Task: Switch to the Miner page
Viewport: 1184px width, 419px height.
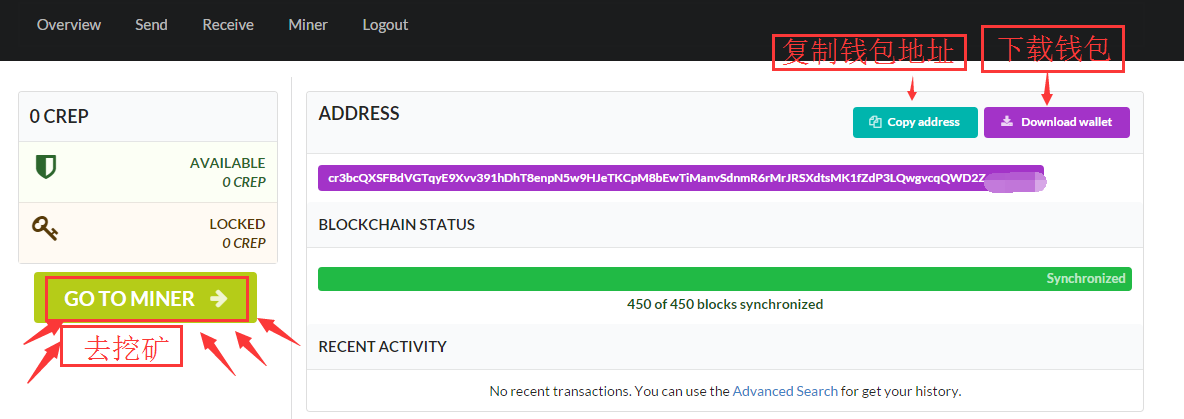Action: click(307, 24)
